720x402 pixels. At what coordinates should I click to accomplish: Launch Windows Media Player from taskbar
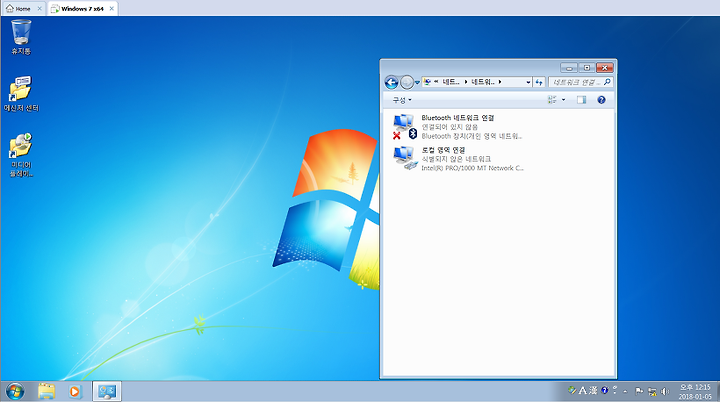74,391
